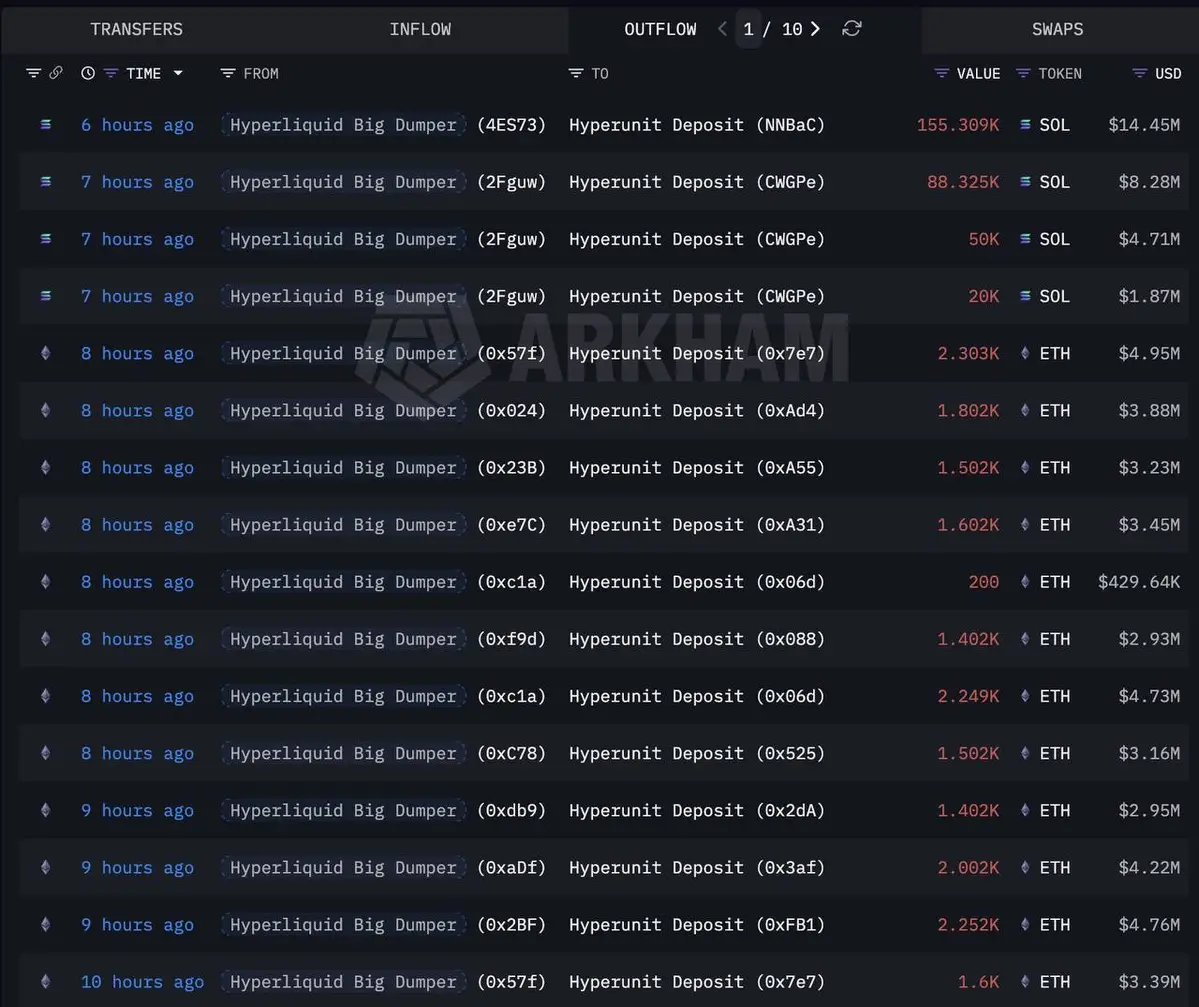Switch to the TRANSFERS tab

click(x=136, y=29)
